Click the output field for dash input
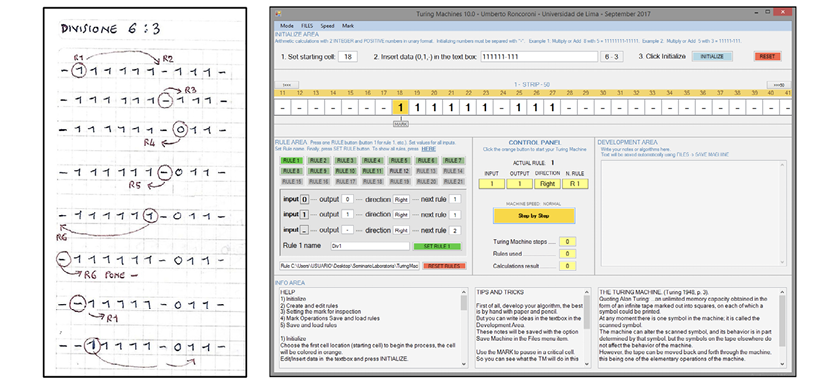The width and height of the screenshot is (837, 386). [349, 231]
